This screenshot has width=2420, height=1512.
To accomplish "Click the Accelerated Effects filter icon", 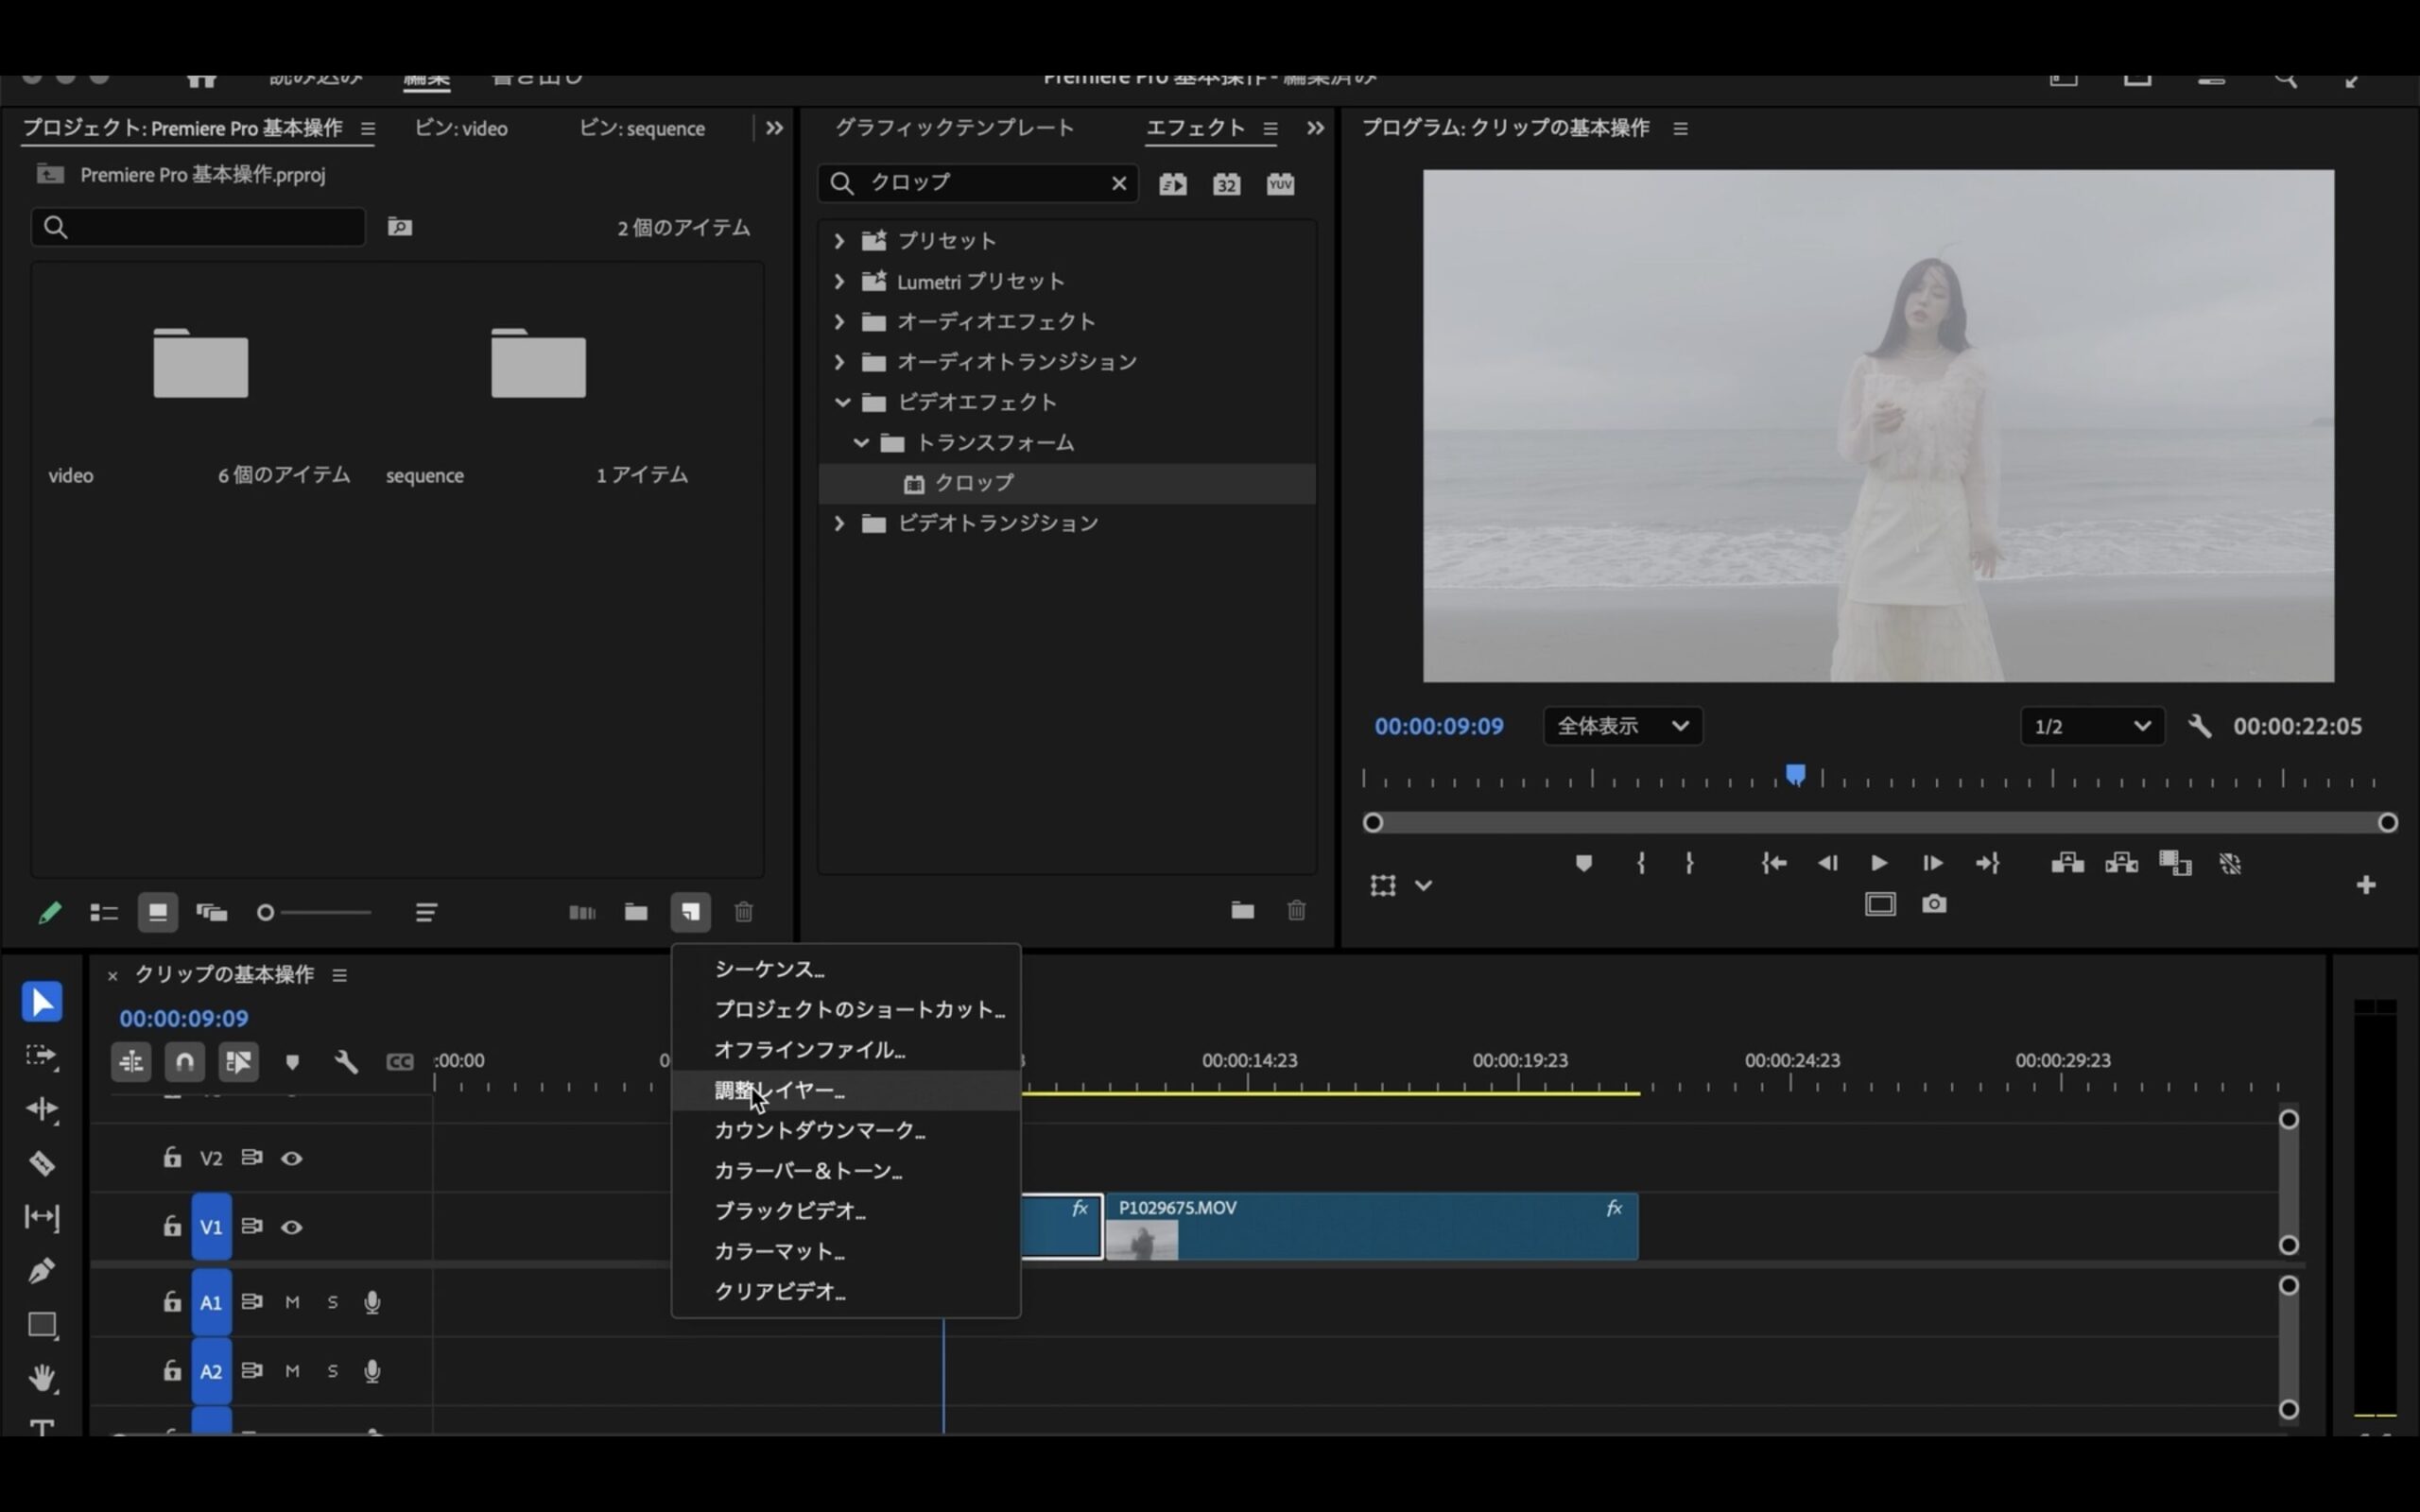I will pyautogui.click(x=1173, y=184).
